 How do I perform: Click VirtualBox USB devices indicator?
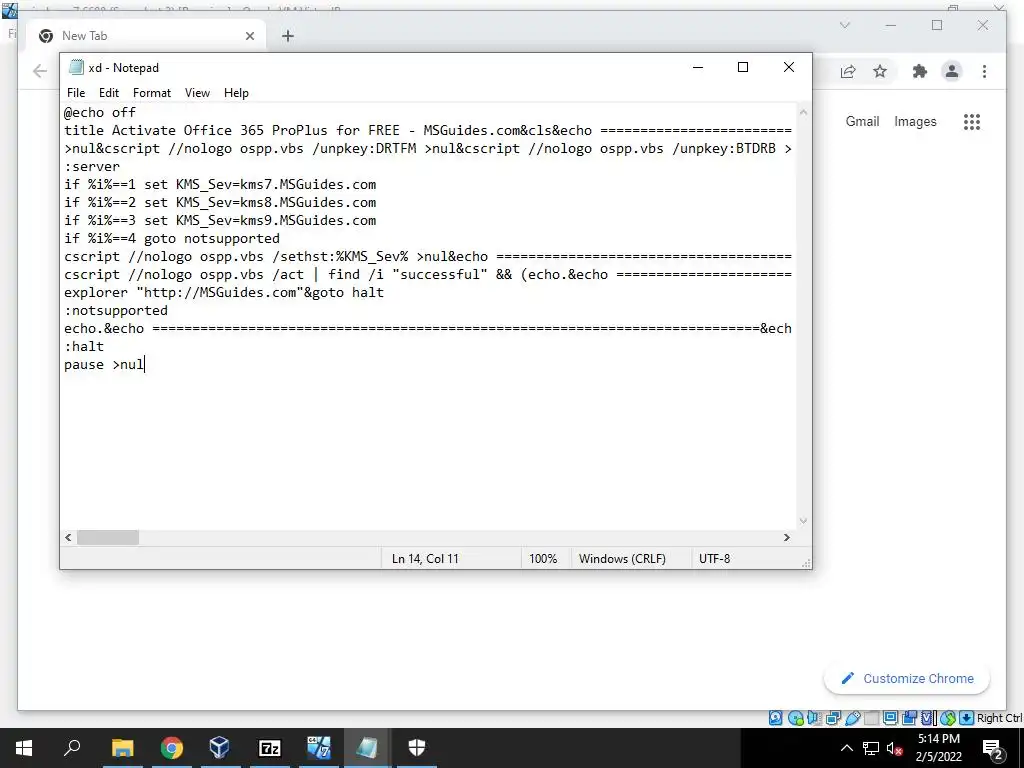[x=853, y=718]
